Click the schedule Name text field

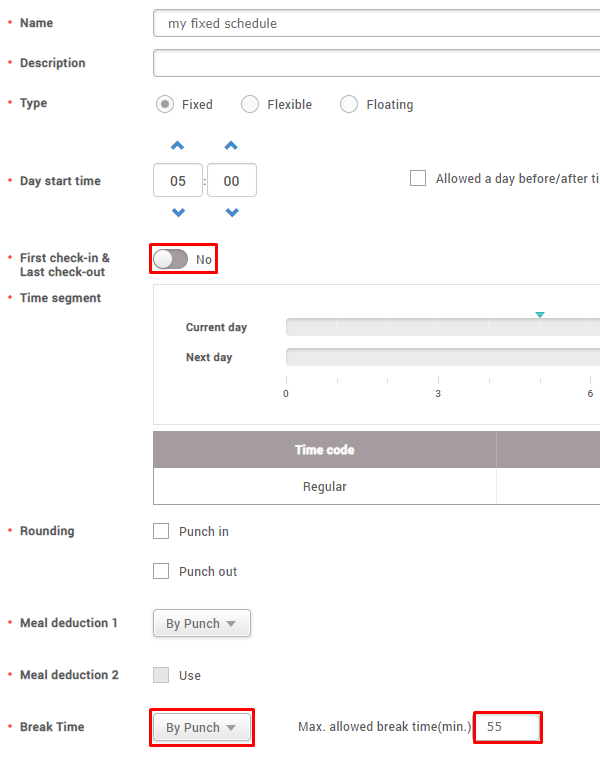(x=376, y=23)
